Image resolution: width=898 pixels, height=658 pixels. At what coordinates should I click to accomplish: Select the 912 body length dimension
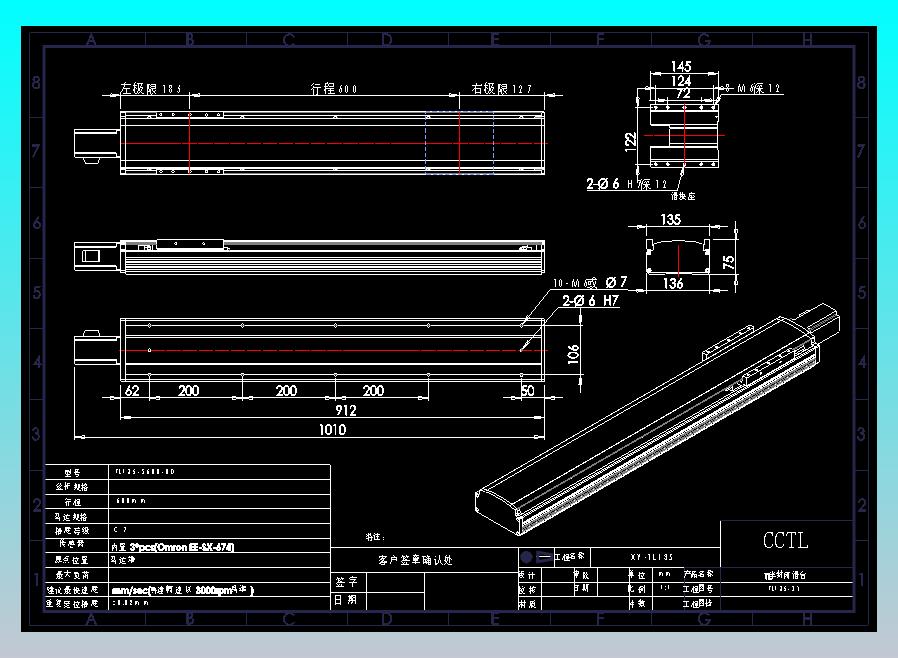[x=345, y=410]
